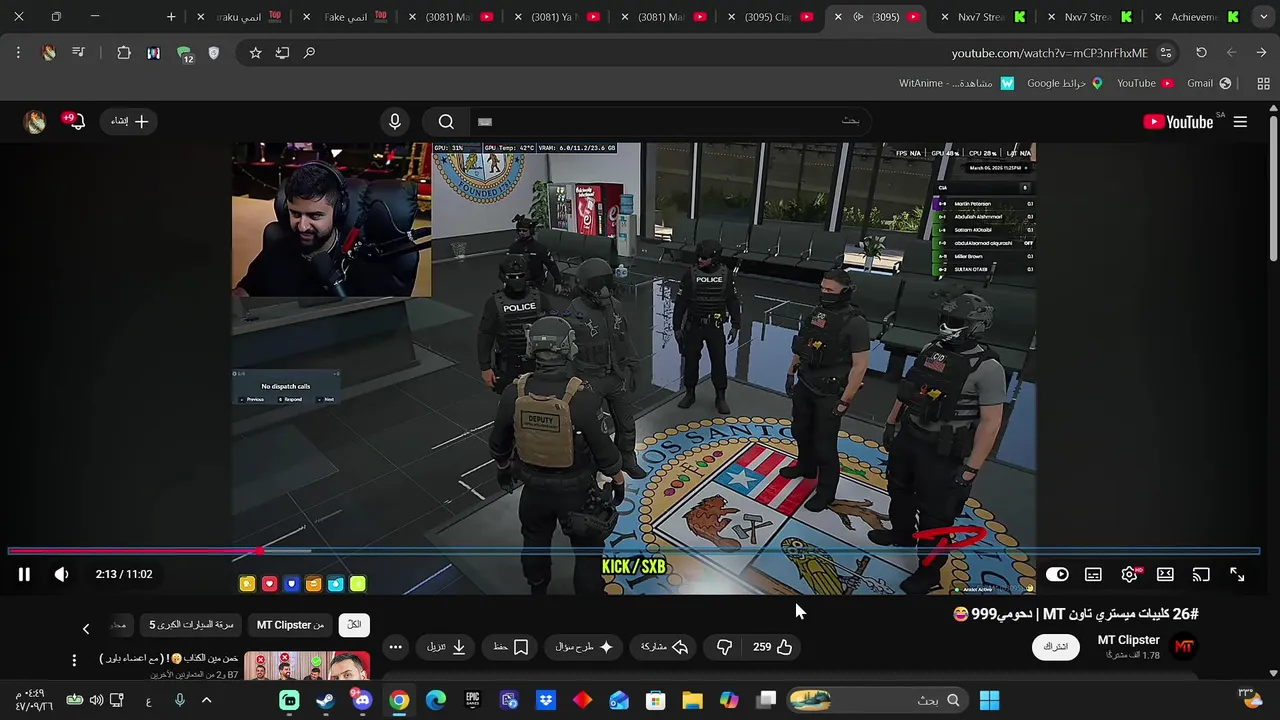Image resolution: width=1280 pixels, height=720 pixels.
Task: Select the سرقة السيارات الكبرى 5 chip
Action: click(191, 625)
